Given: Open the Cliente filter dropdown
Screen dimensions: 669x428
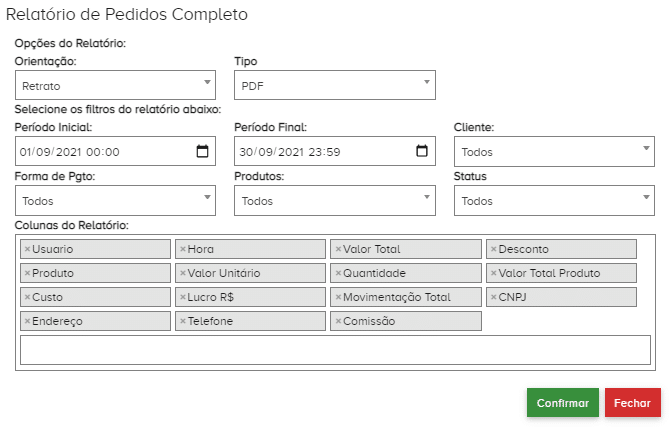Looking at the screenshot, I should [554, 152].
